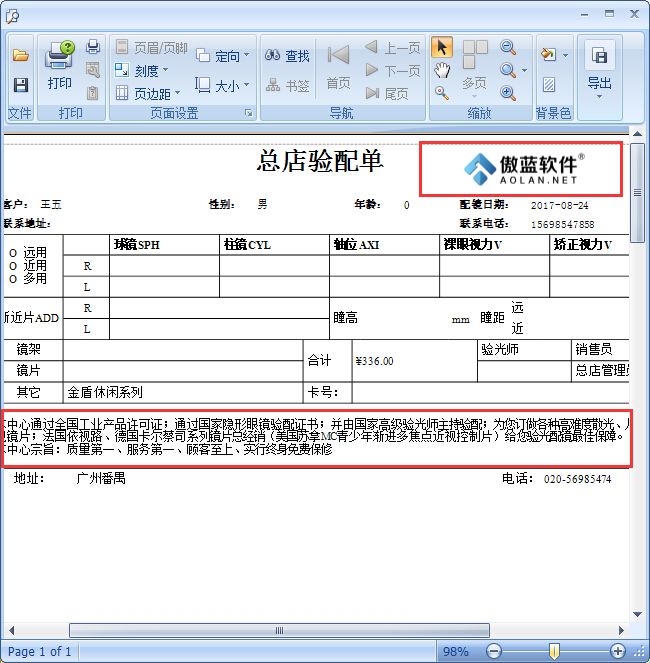Select the hand pan tool

442,70
